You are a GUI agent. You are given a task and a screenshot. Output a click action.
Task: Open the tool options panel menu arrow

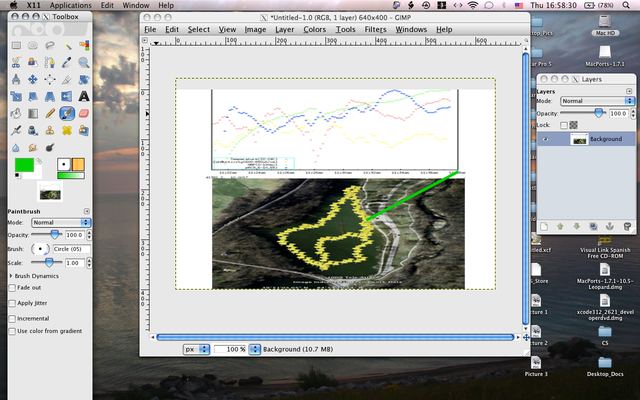click(87, 211)
